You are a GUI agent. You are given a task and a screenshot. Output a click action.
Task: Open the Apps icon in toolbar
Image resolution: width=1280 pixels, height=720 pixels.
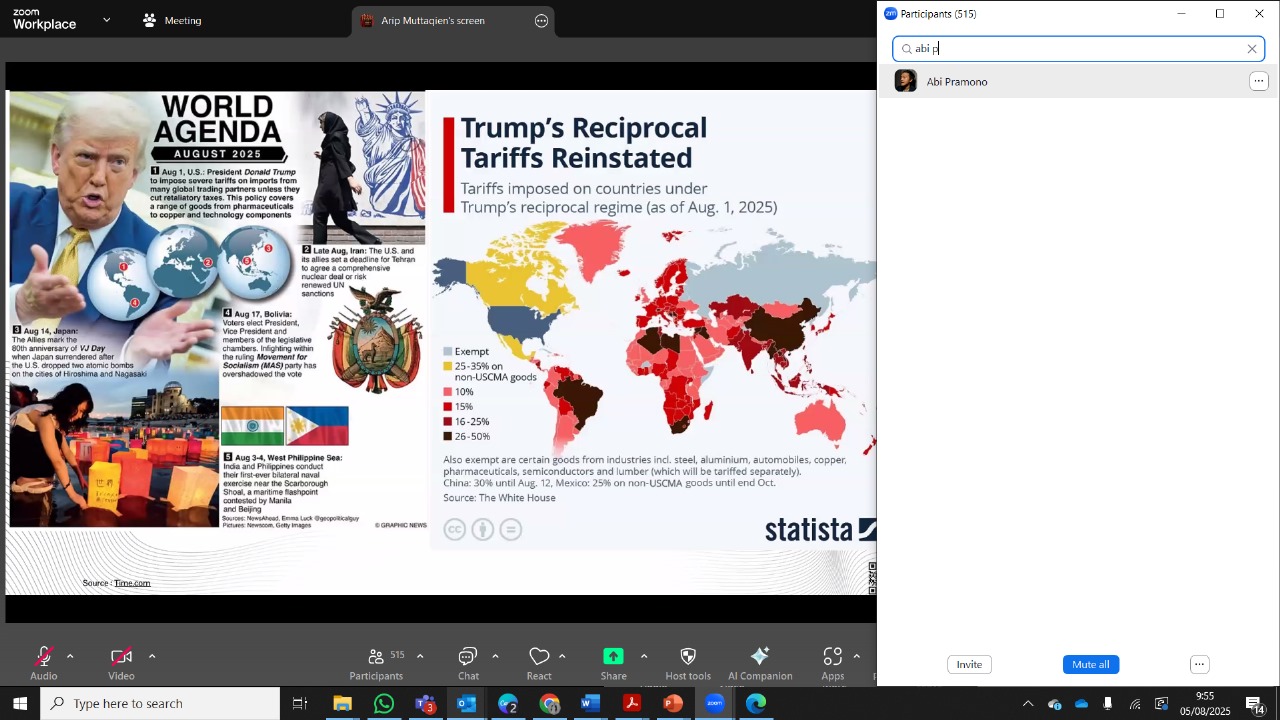833,657
